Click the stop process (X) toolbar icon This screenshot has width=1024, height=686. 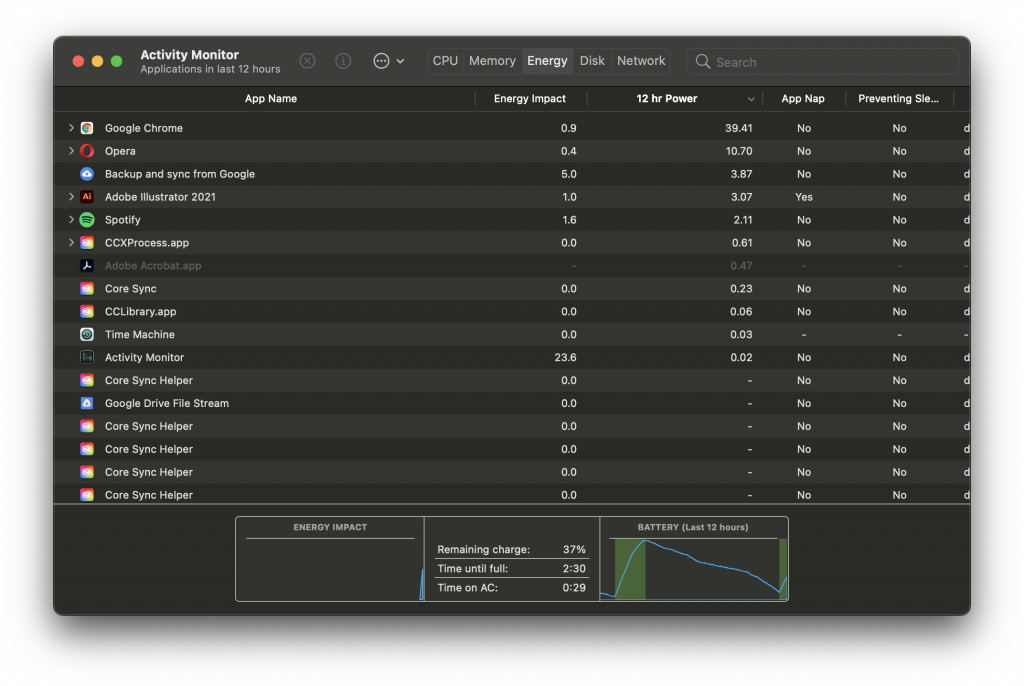tap(307, 61)
